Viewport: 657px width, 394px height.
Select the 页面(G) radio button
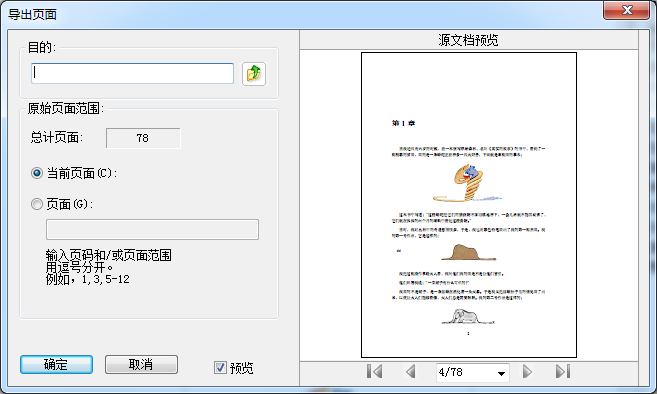tap(37, 204)
